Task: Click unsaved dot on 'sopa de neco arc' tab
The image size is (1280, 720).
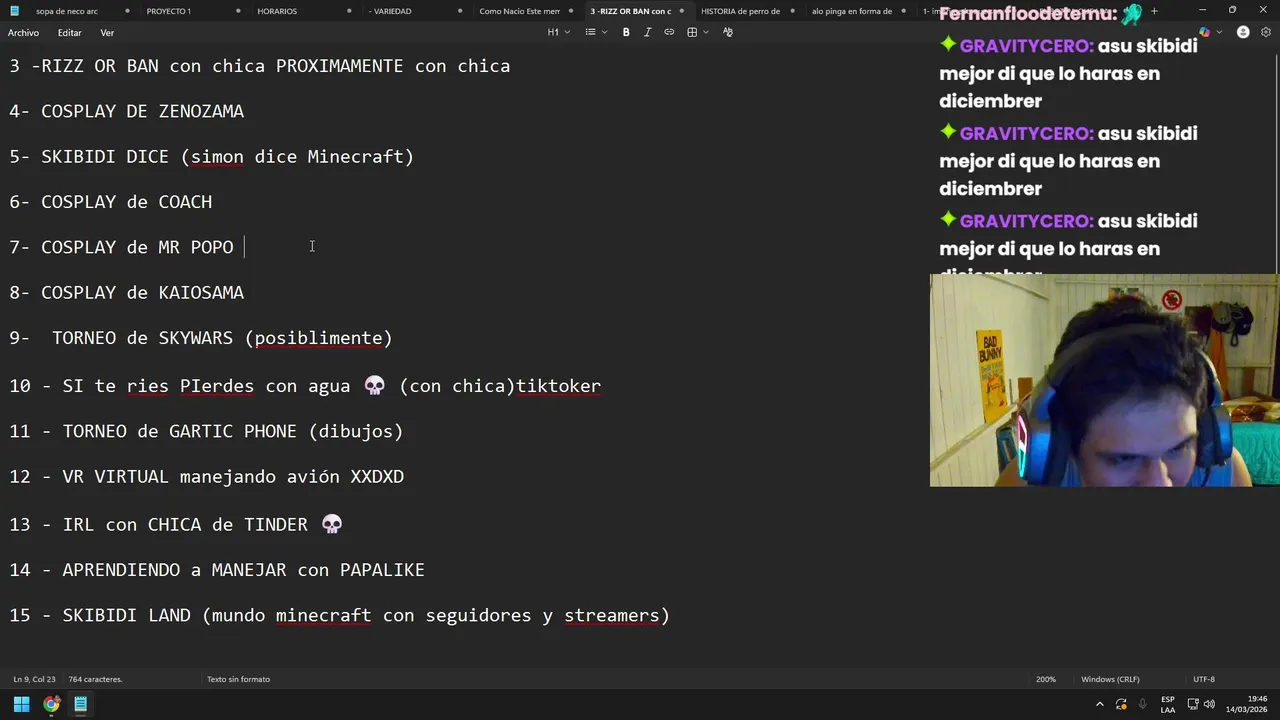Action: pos(127,11)
